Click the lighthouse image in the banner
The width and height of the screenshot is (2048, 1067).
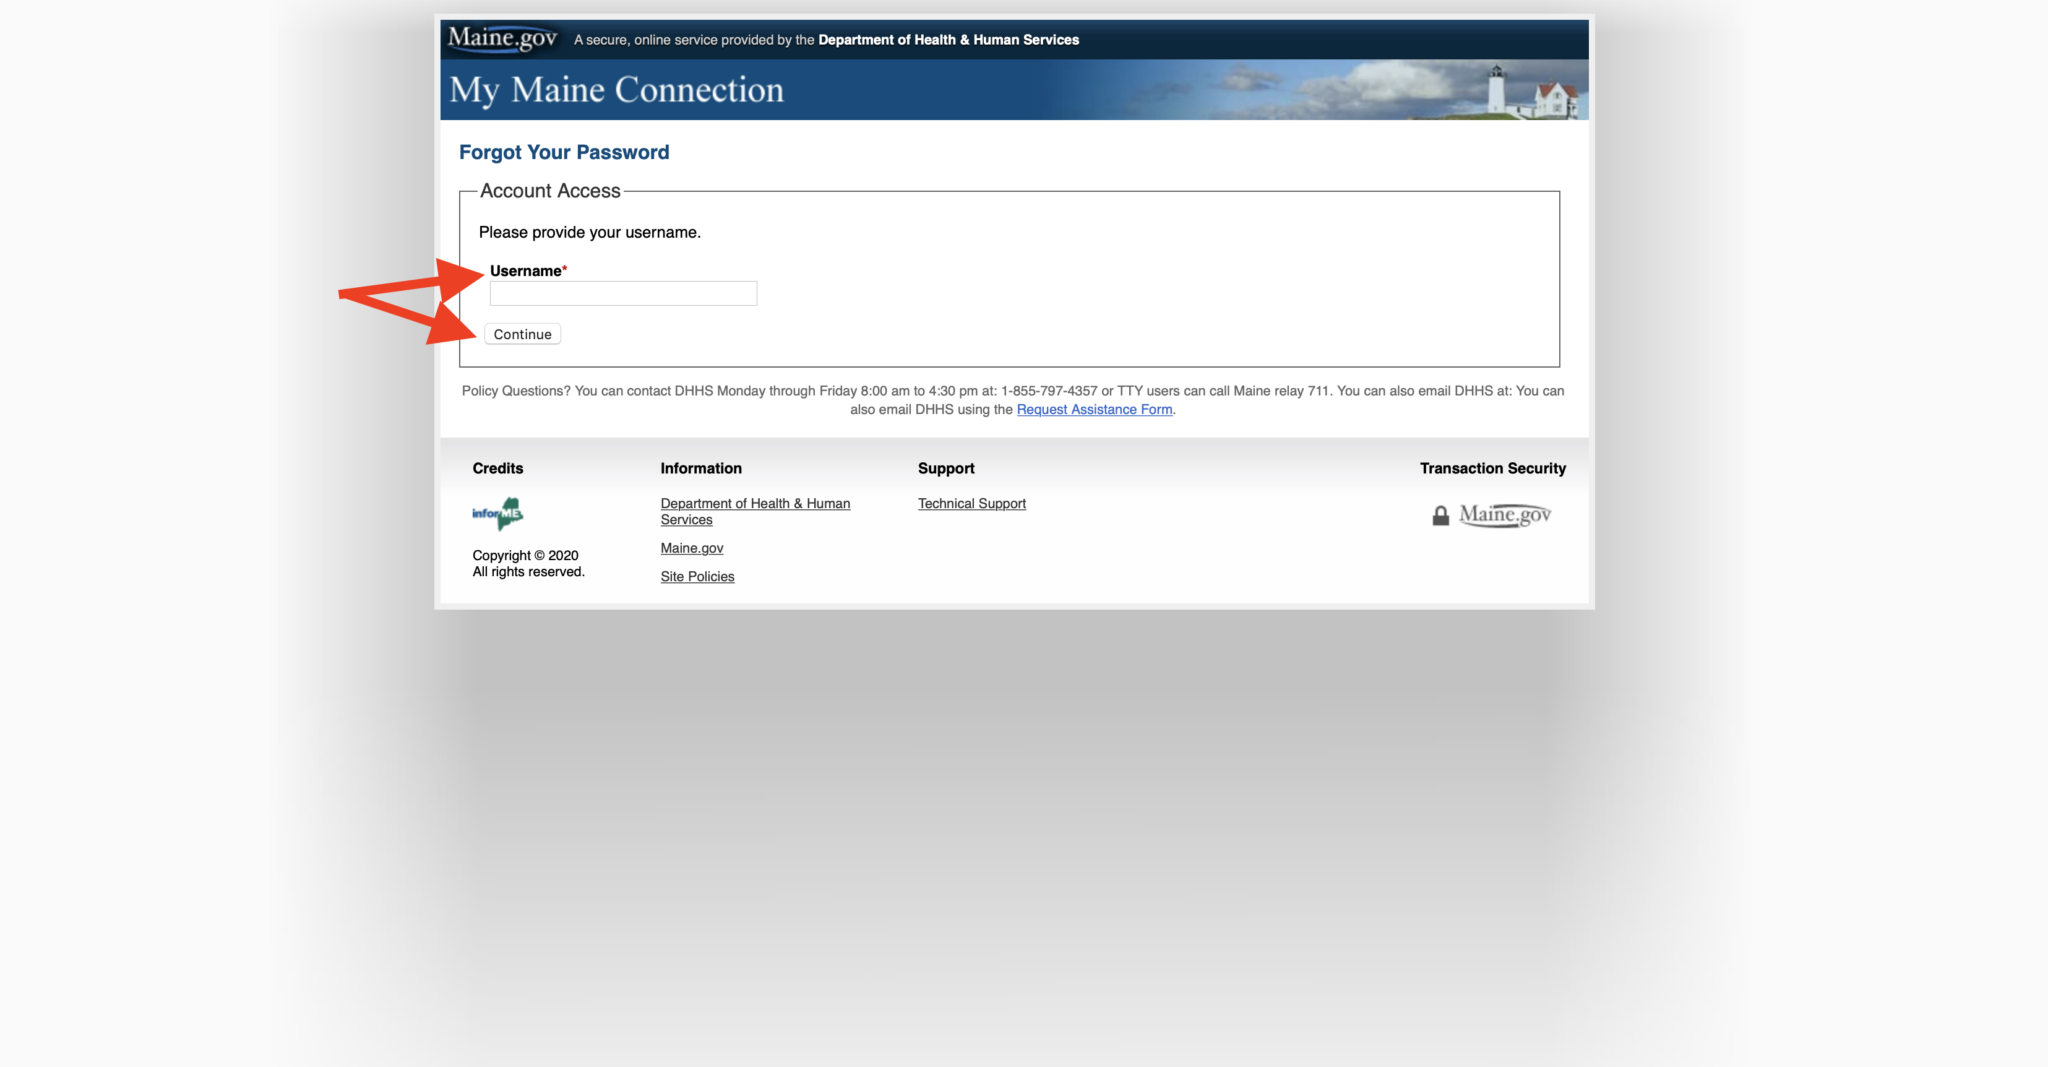click(x=1496, y=90)
